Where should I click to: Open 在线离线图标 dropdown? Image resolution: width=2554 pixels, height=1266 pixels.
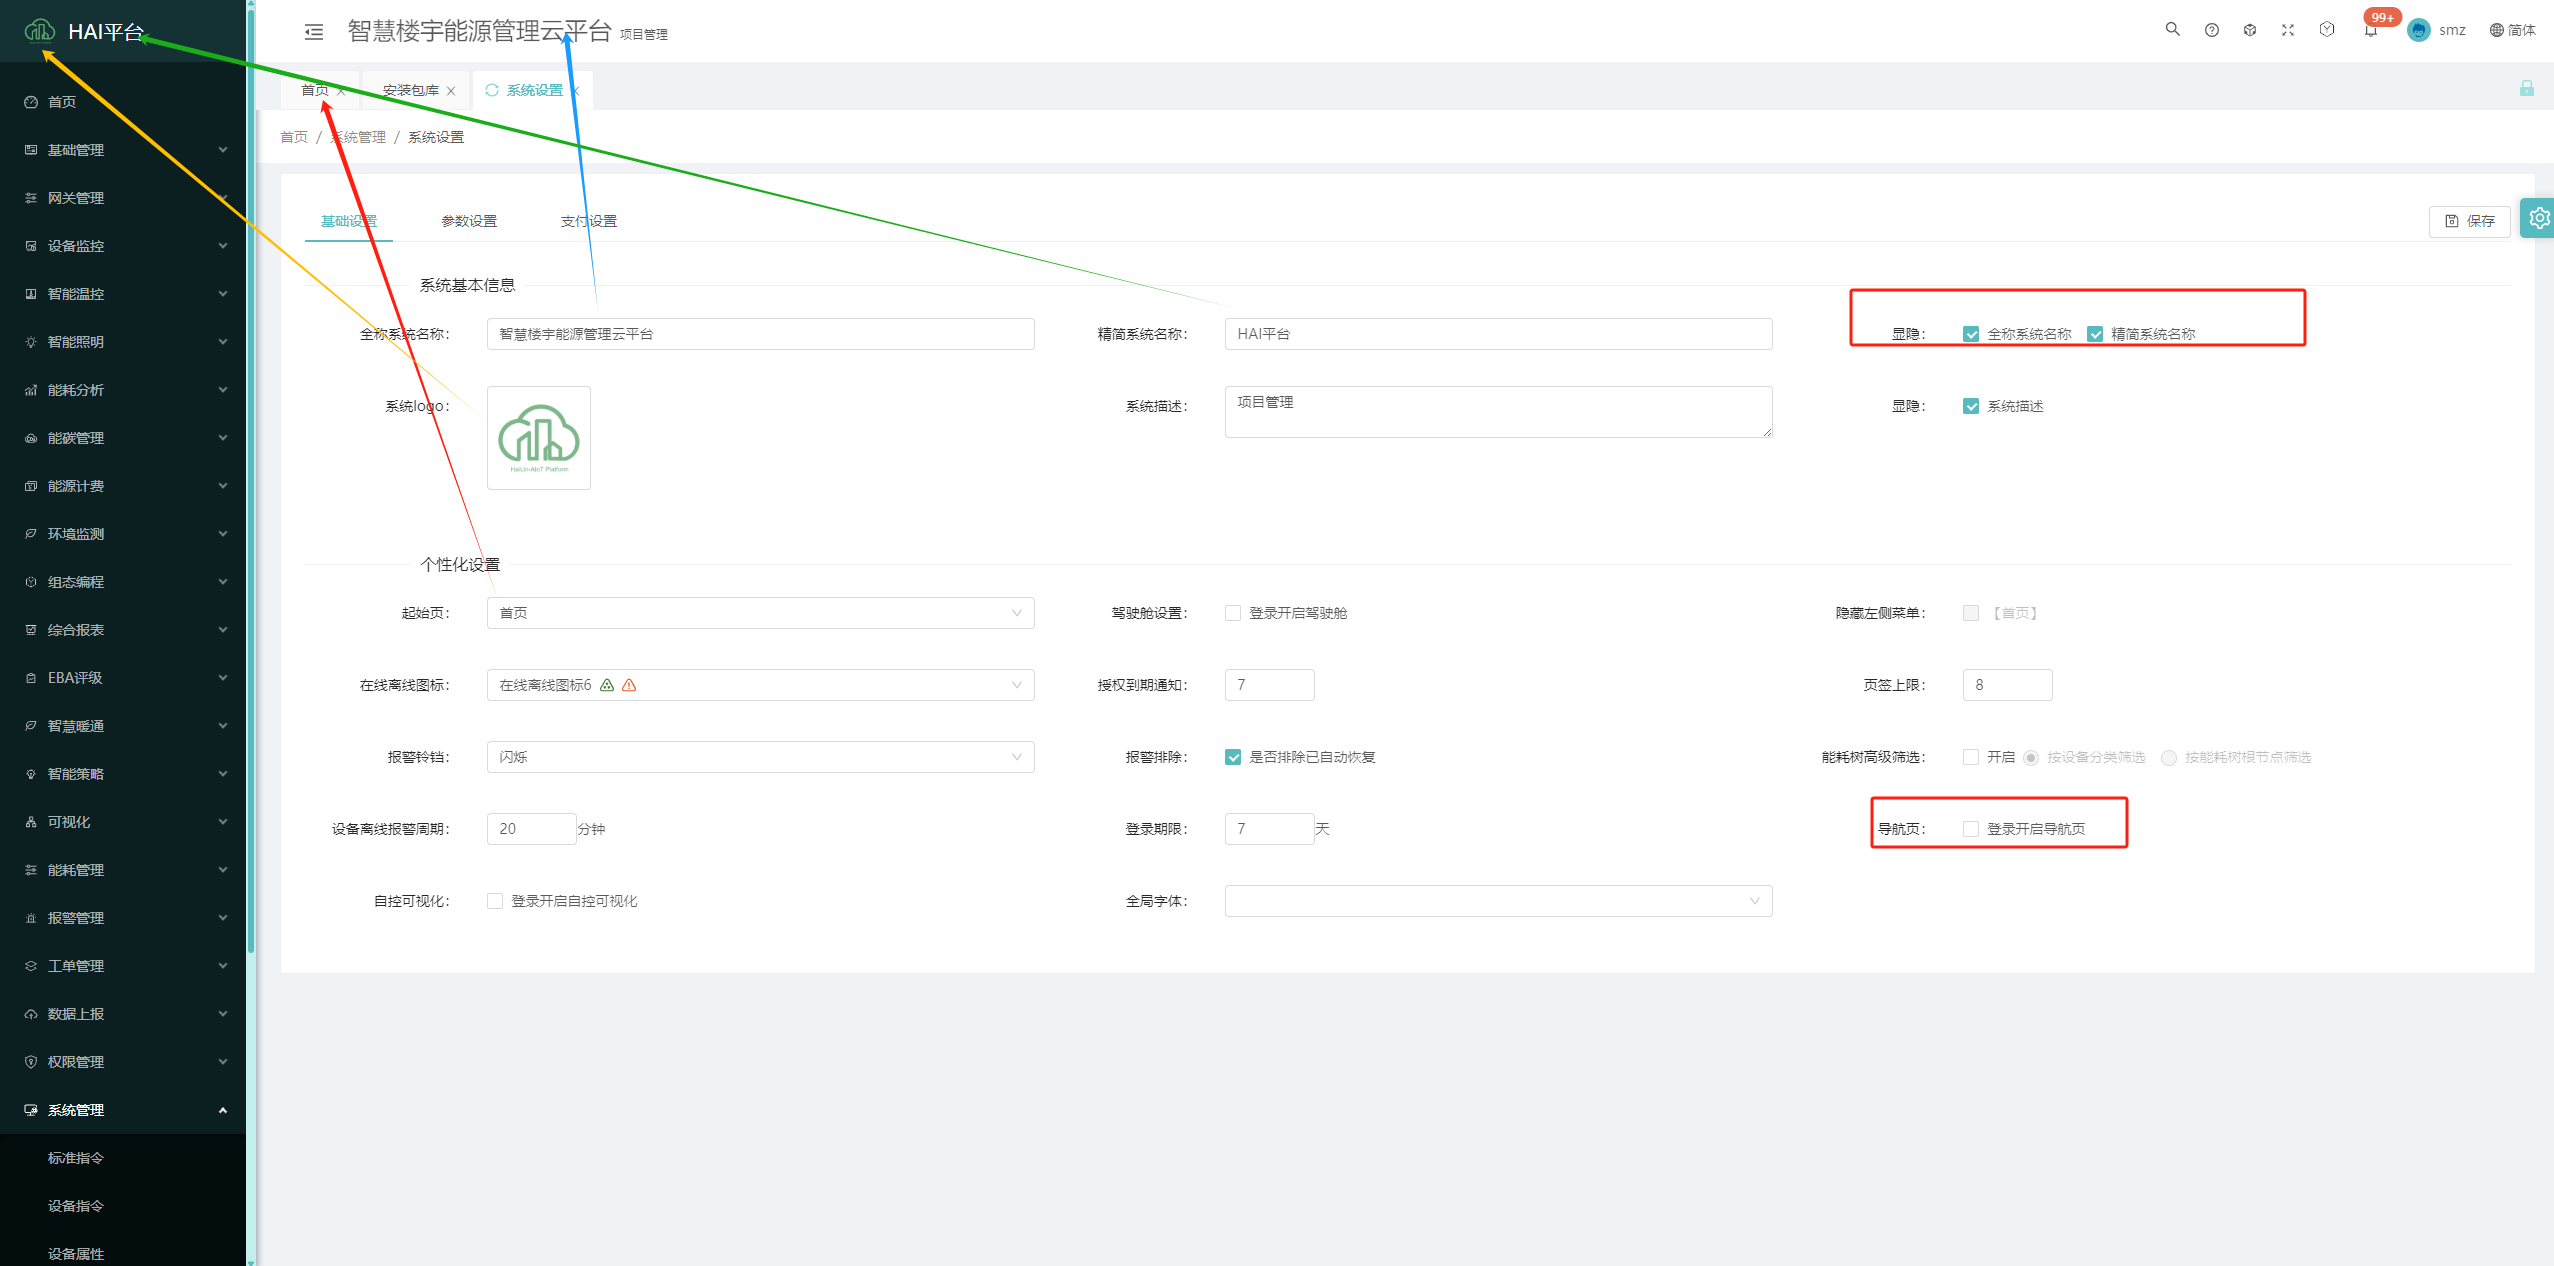pos(761,685)
